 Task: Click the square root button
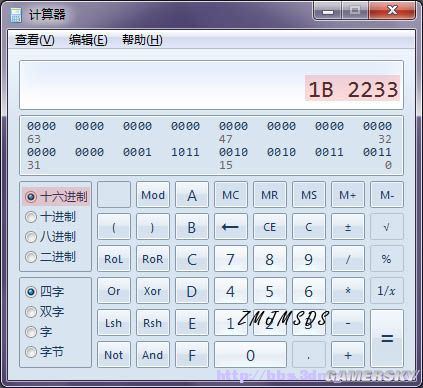pos(387,227)
